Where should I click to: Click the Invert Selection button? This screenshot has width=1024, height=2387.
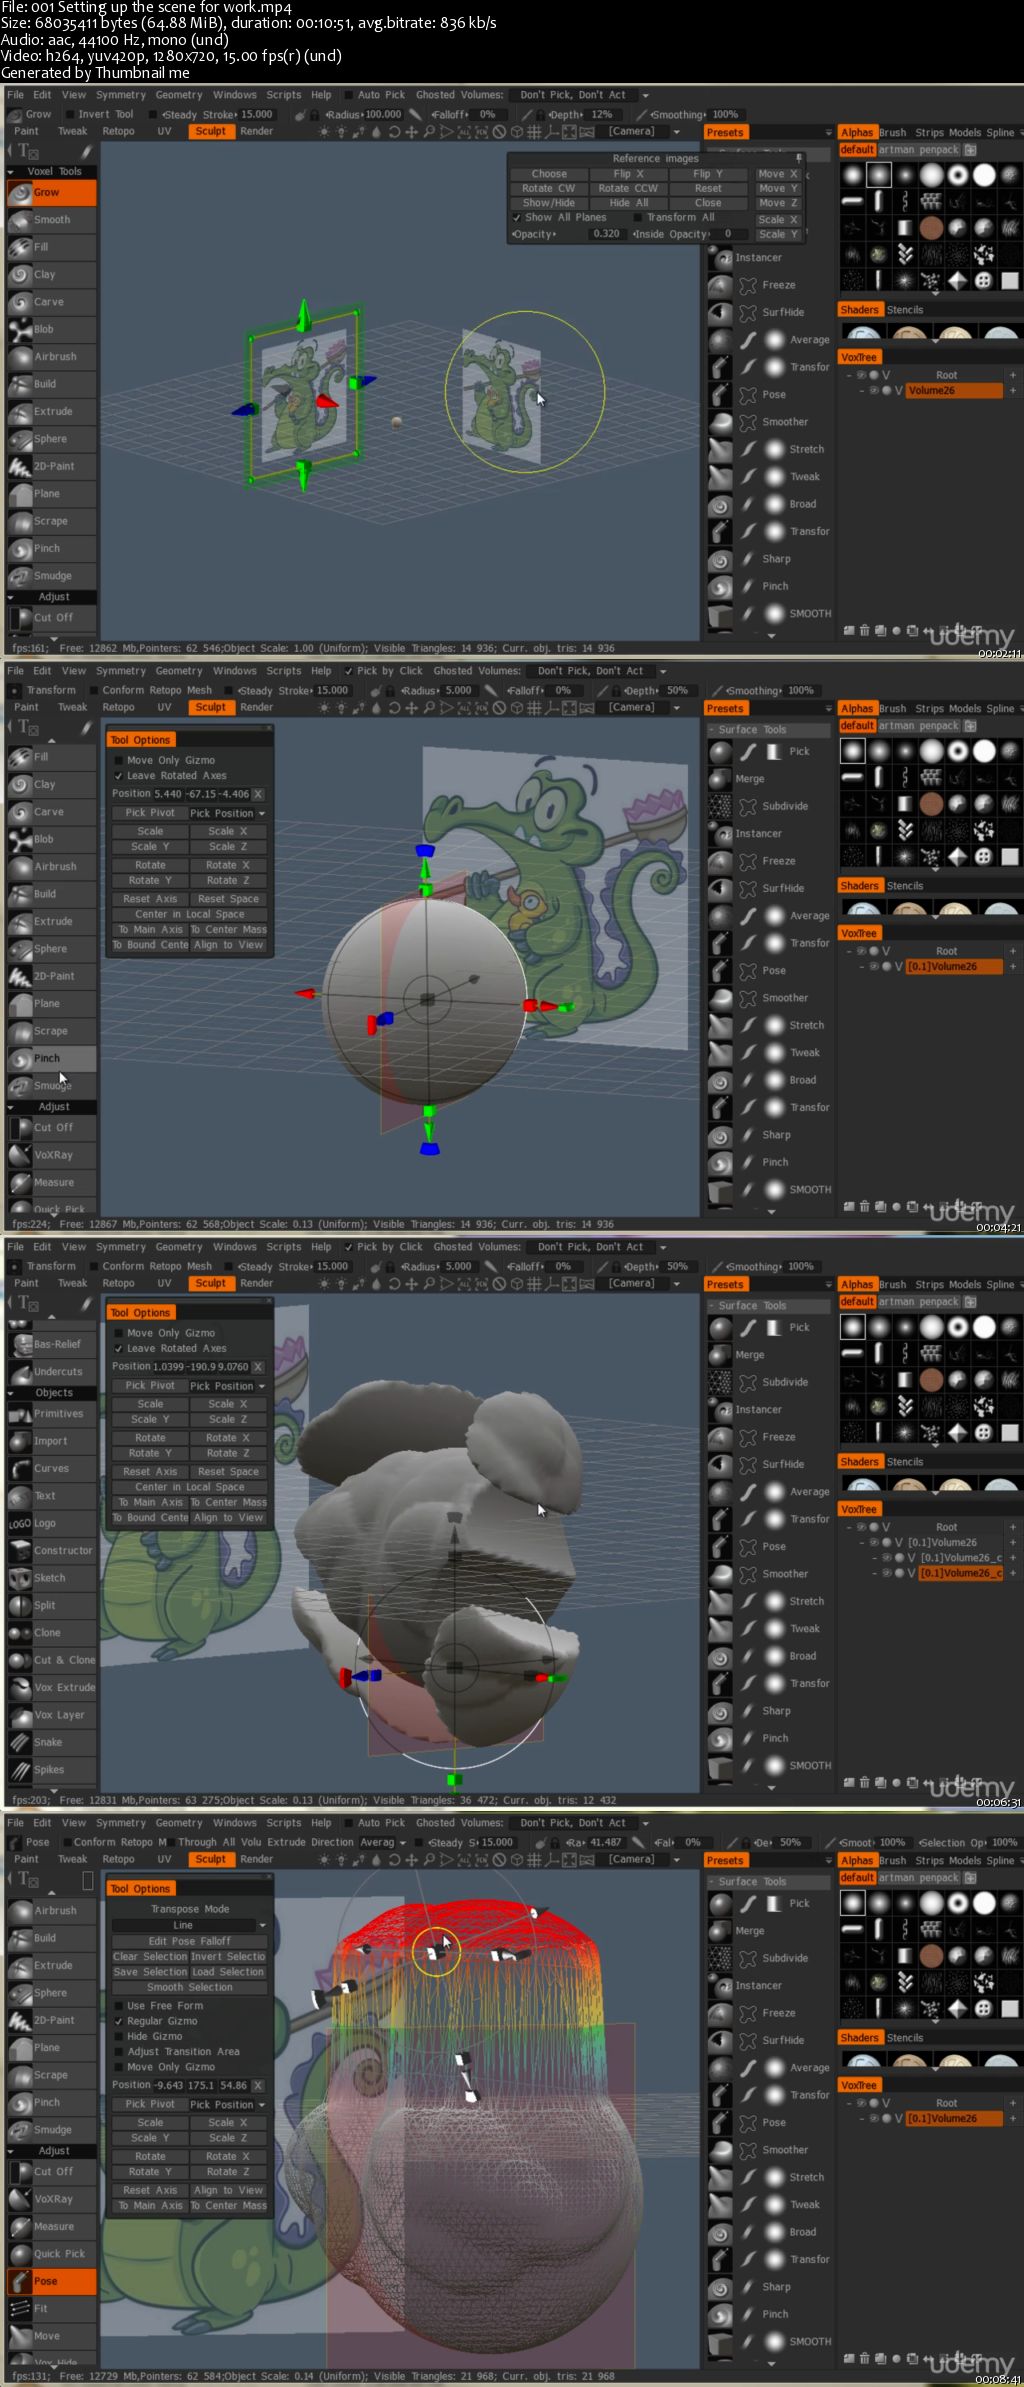(x=228, y=1956)
